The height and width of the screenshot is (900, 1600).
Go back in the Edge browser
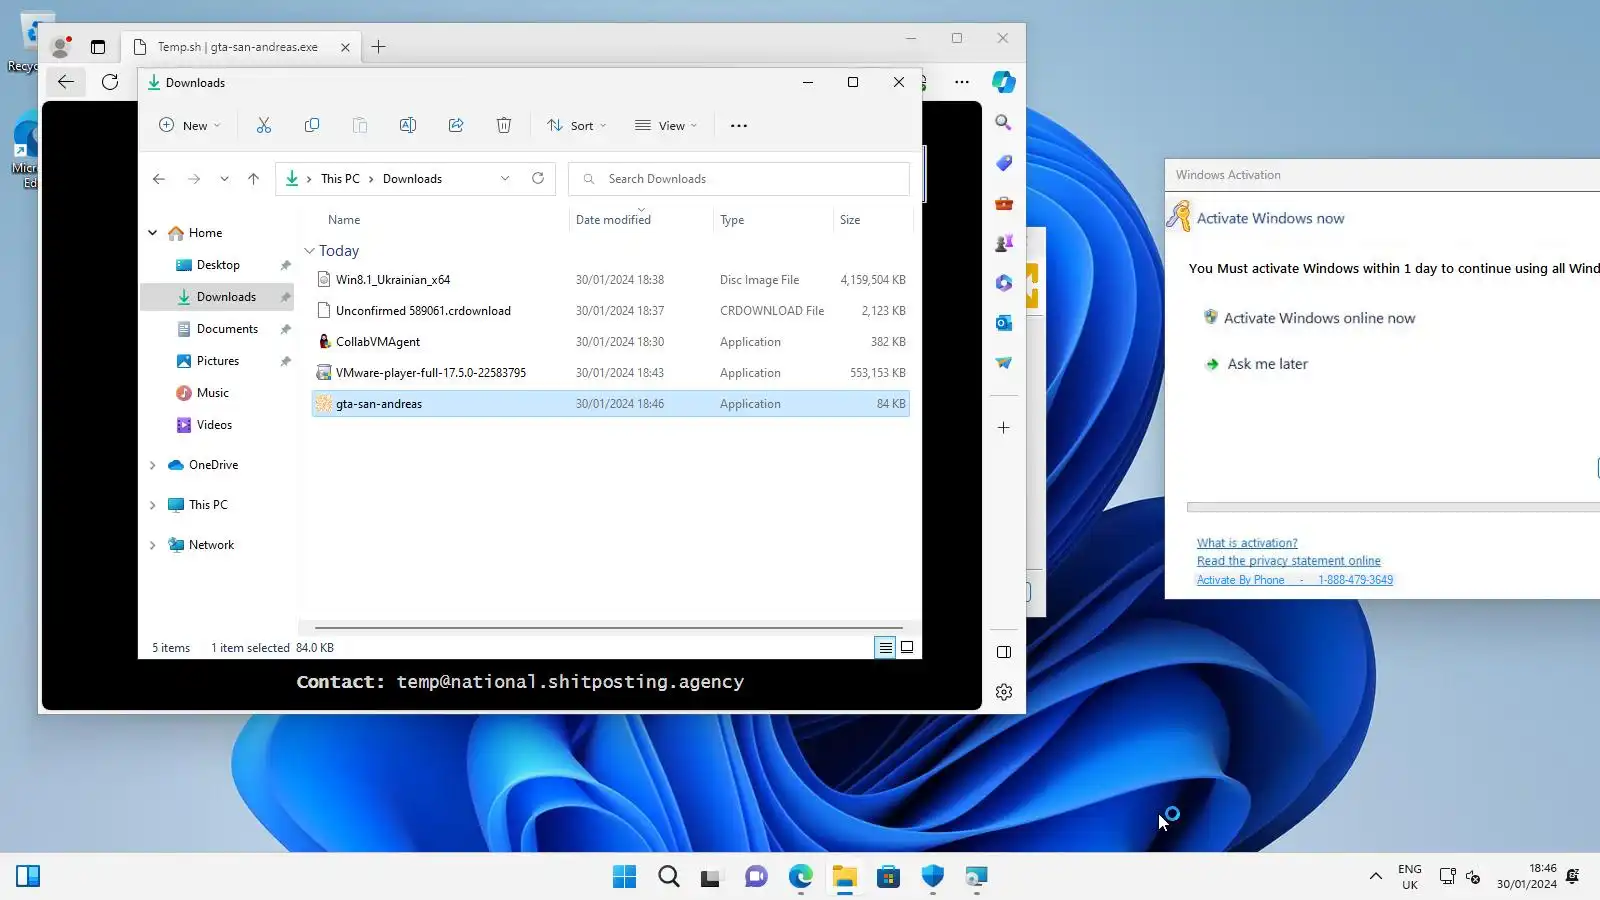pos(66,82)
